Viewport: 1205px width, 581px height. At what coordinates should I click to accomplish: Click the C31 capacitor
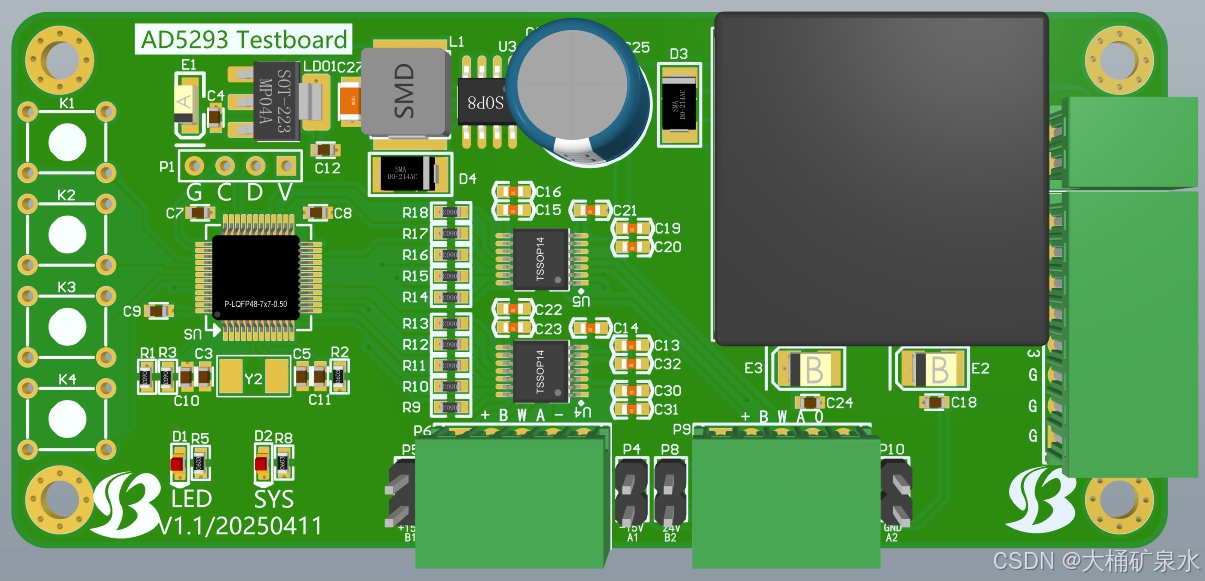[x=632, y=409]
